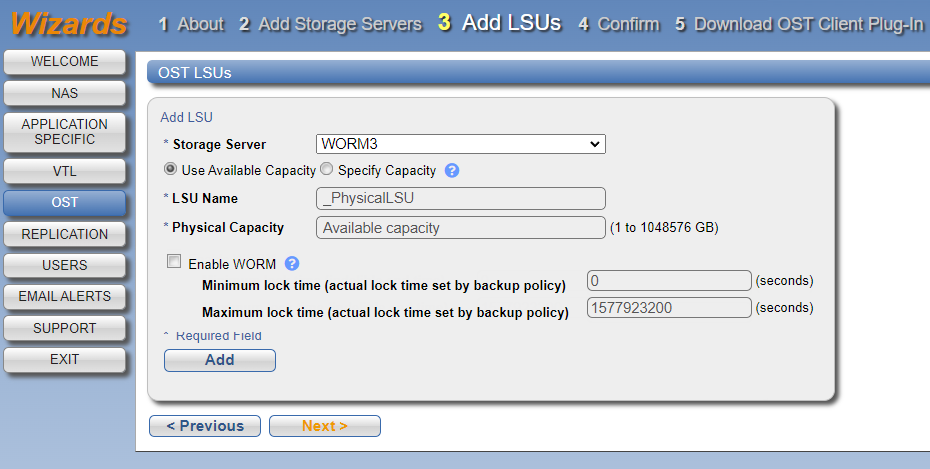Click the Minimum lock time field

click(x=669, y=280)
